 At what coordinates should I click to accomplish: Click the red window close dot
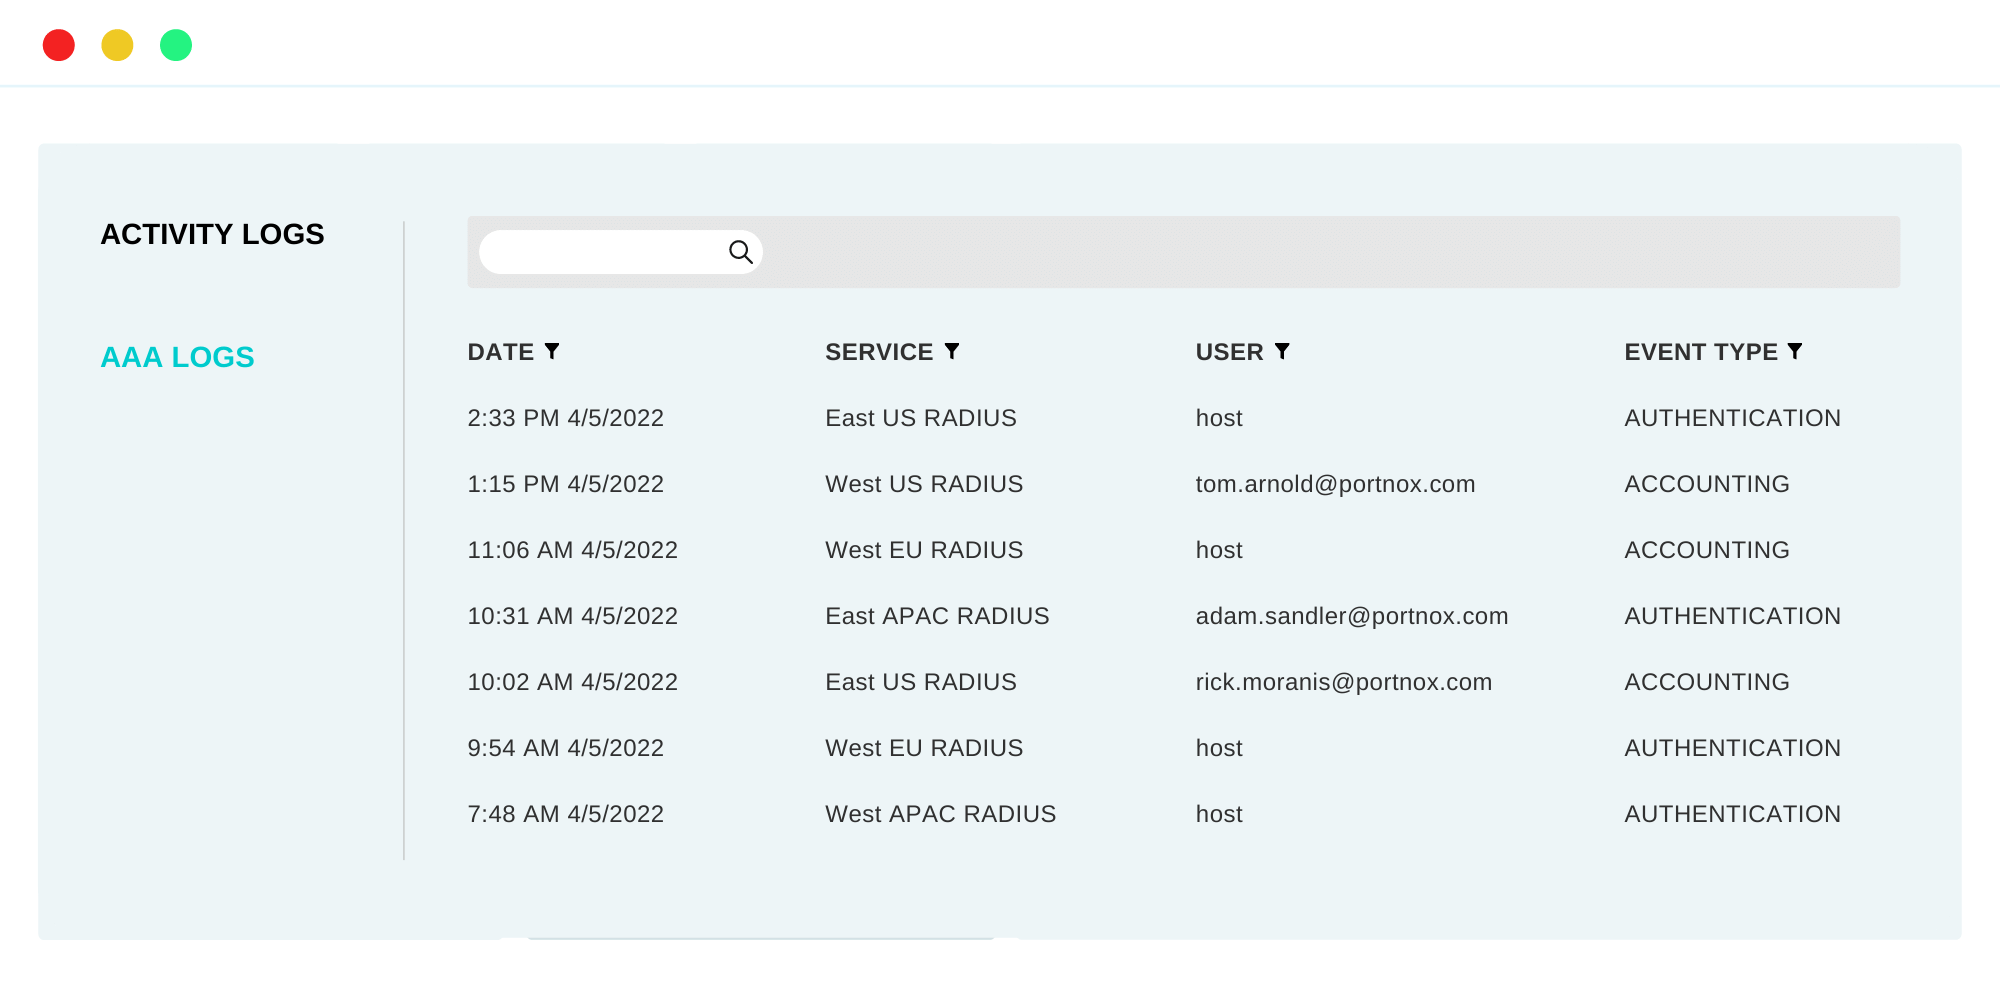pyautogui.click(x=59, y=45)
